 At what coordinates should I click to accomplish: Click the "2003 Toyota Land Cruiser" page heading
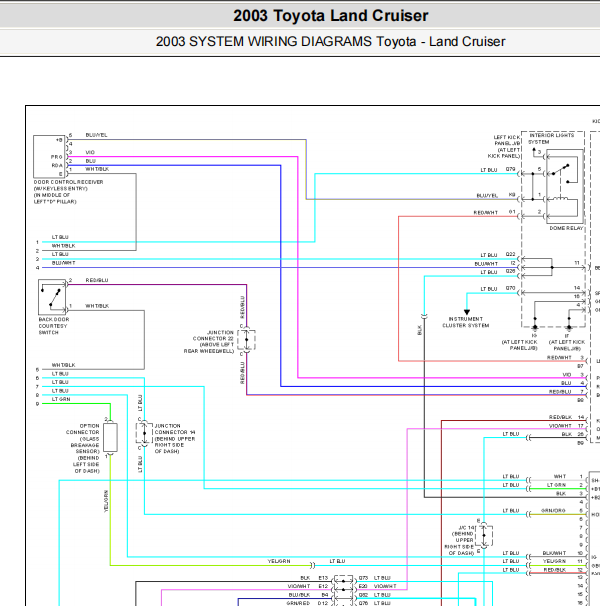(x=331, y=16)
